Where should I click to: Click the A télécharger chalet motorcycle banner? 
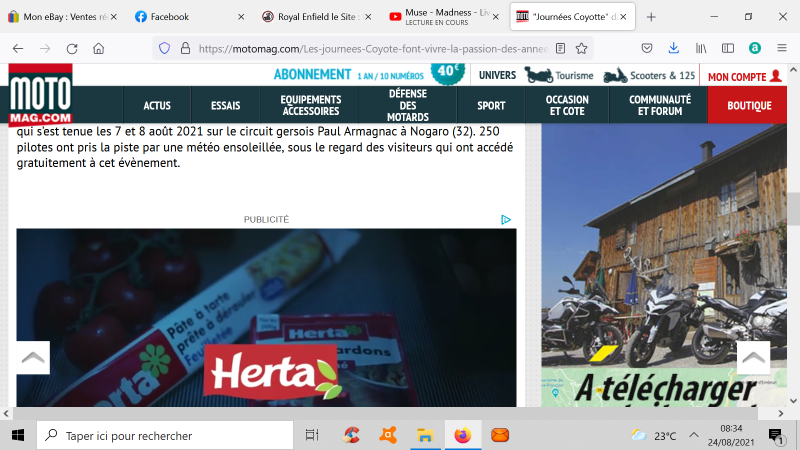coord(664,265)
